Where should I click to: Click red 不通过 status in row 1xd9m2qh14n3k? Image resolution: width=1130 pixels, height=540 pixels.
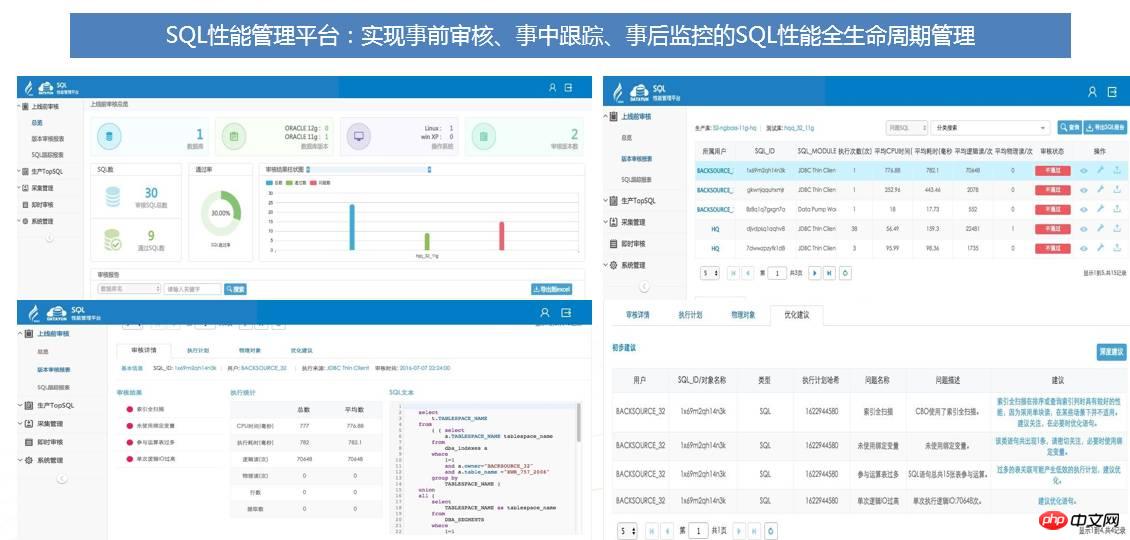tap(1051, 170)
